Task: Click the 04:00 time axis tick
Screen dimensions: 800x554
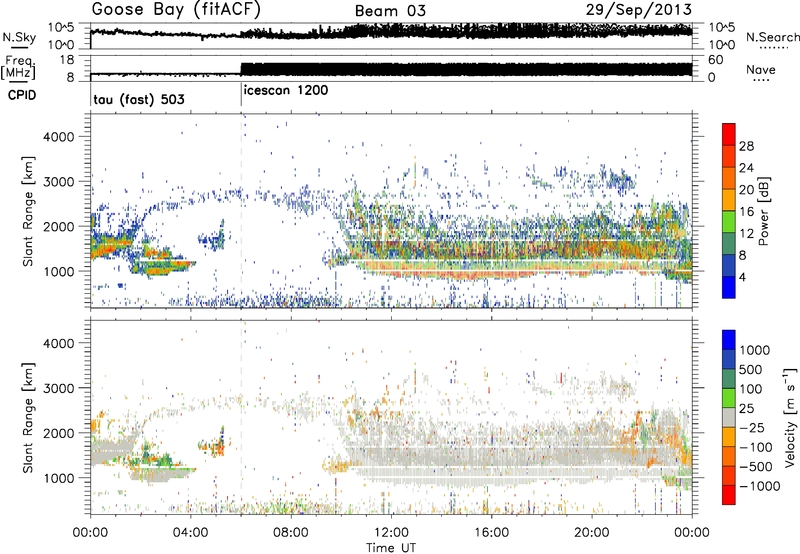Action: 190,533
